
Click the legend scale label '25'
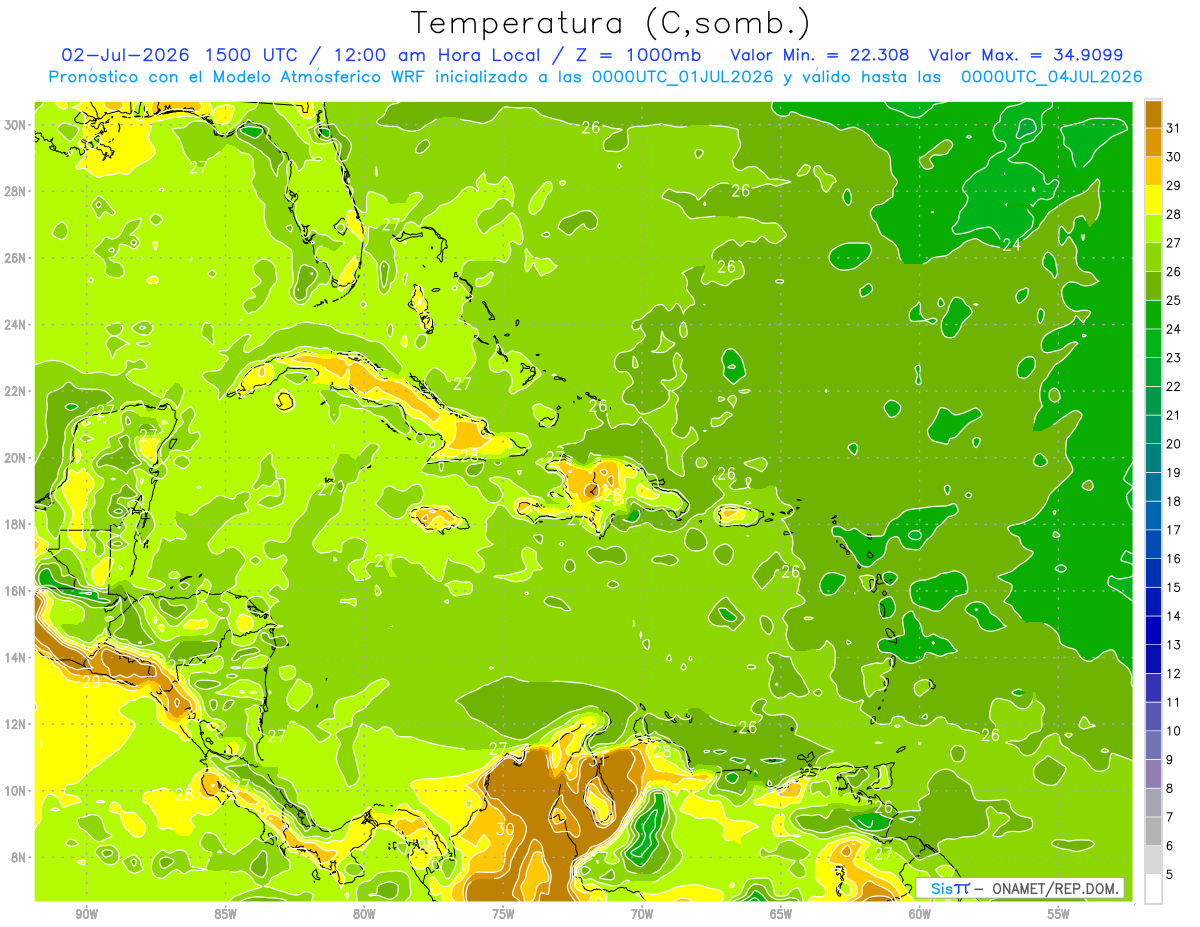1174,300
